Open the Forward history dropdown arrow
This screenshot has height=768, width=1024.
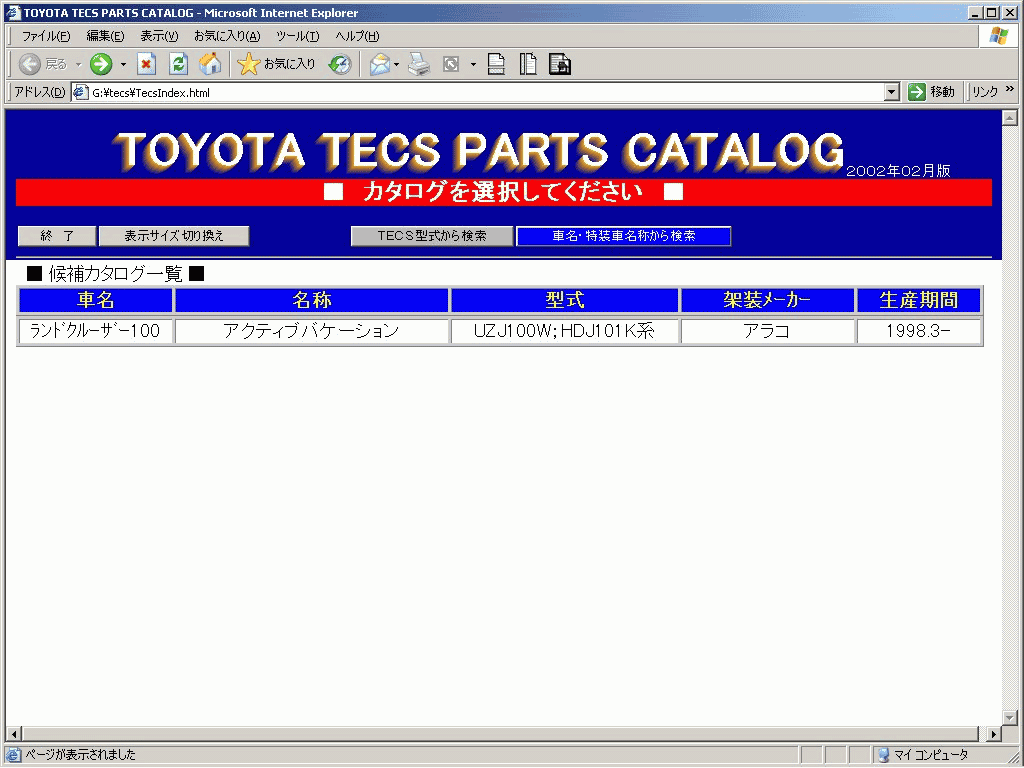(x=123, y=64)
